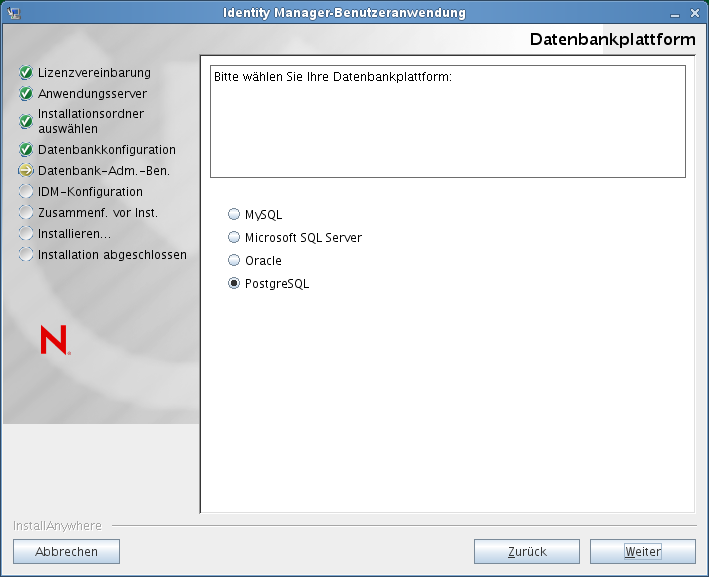Open the window menu icon in title bar
The height and width of the screenshot is (577, 709).
(x=14, y=13)
